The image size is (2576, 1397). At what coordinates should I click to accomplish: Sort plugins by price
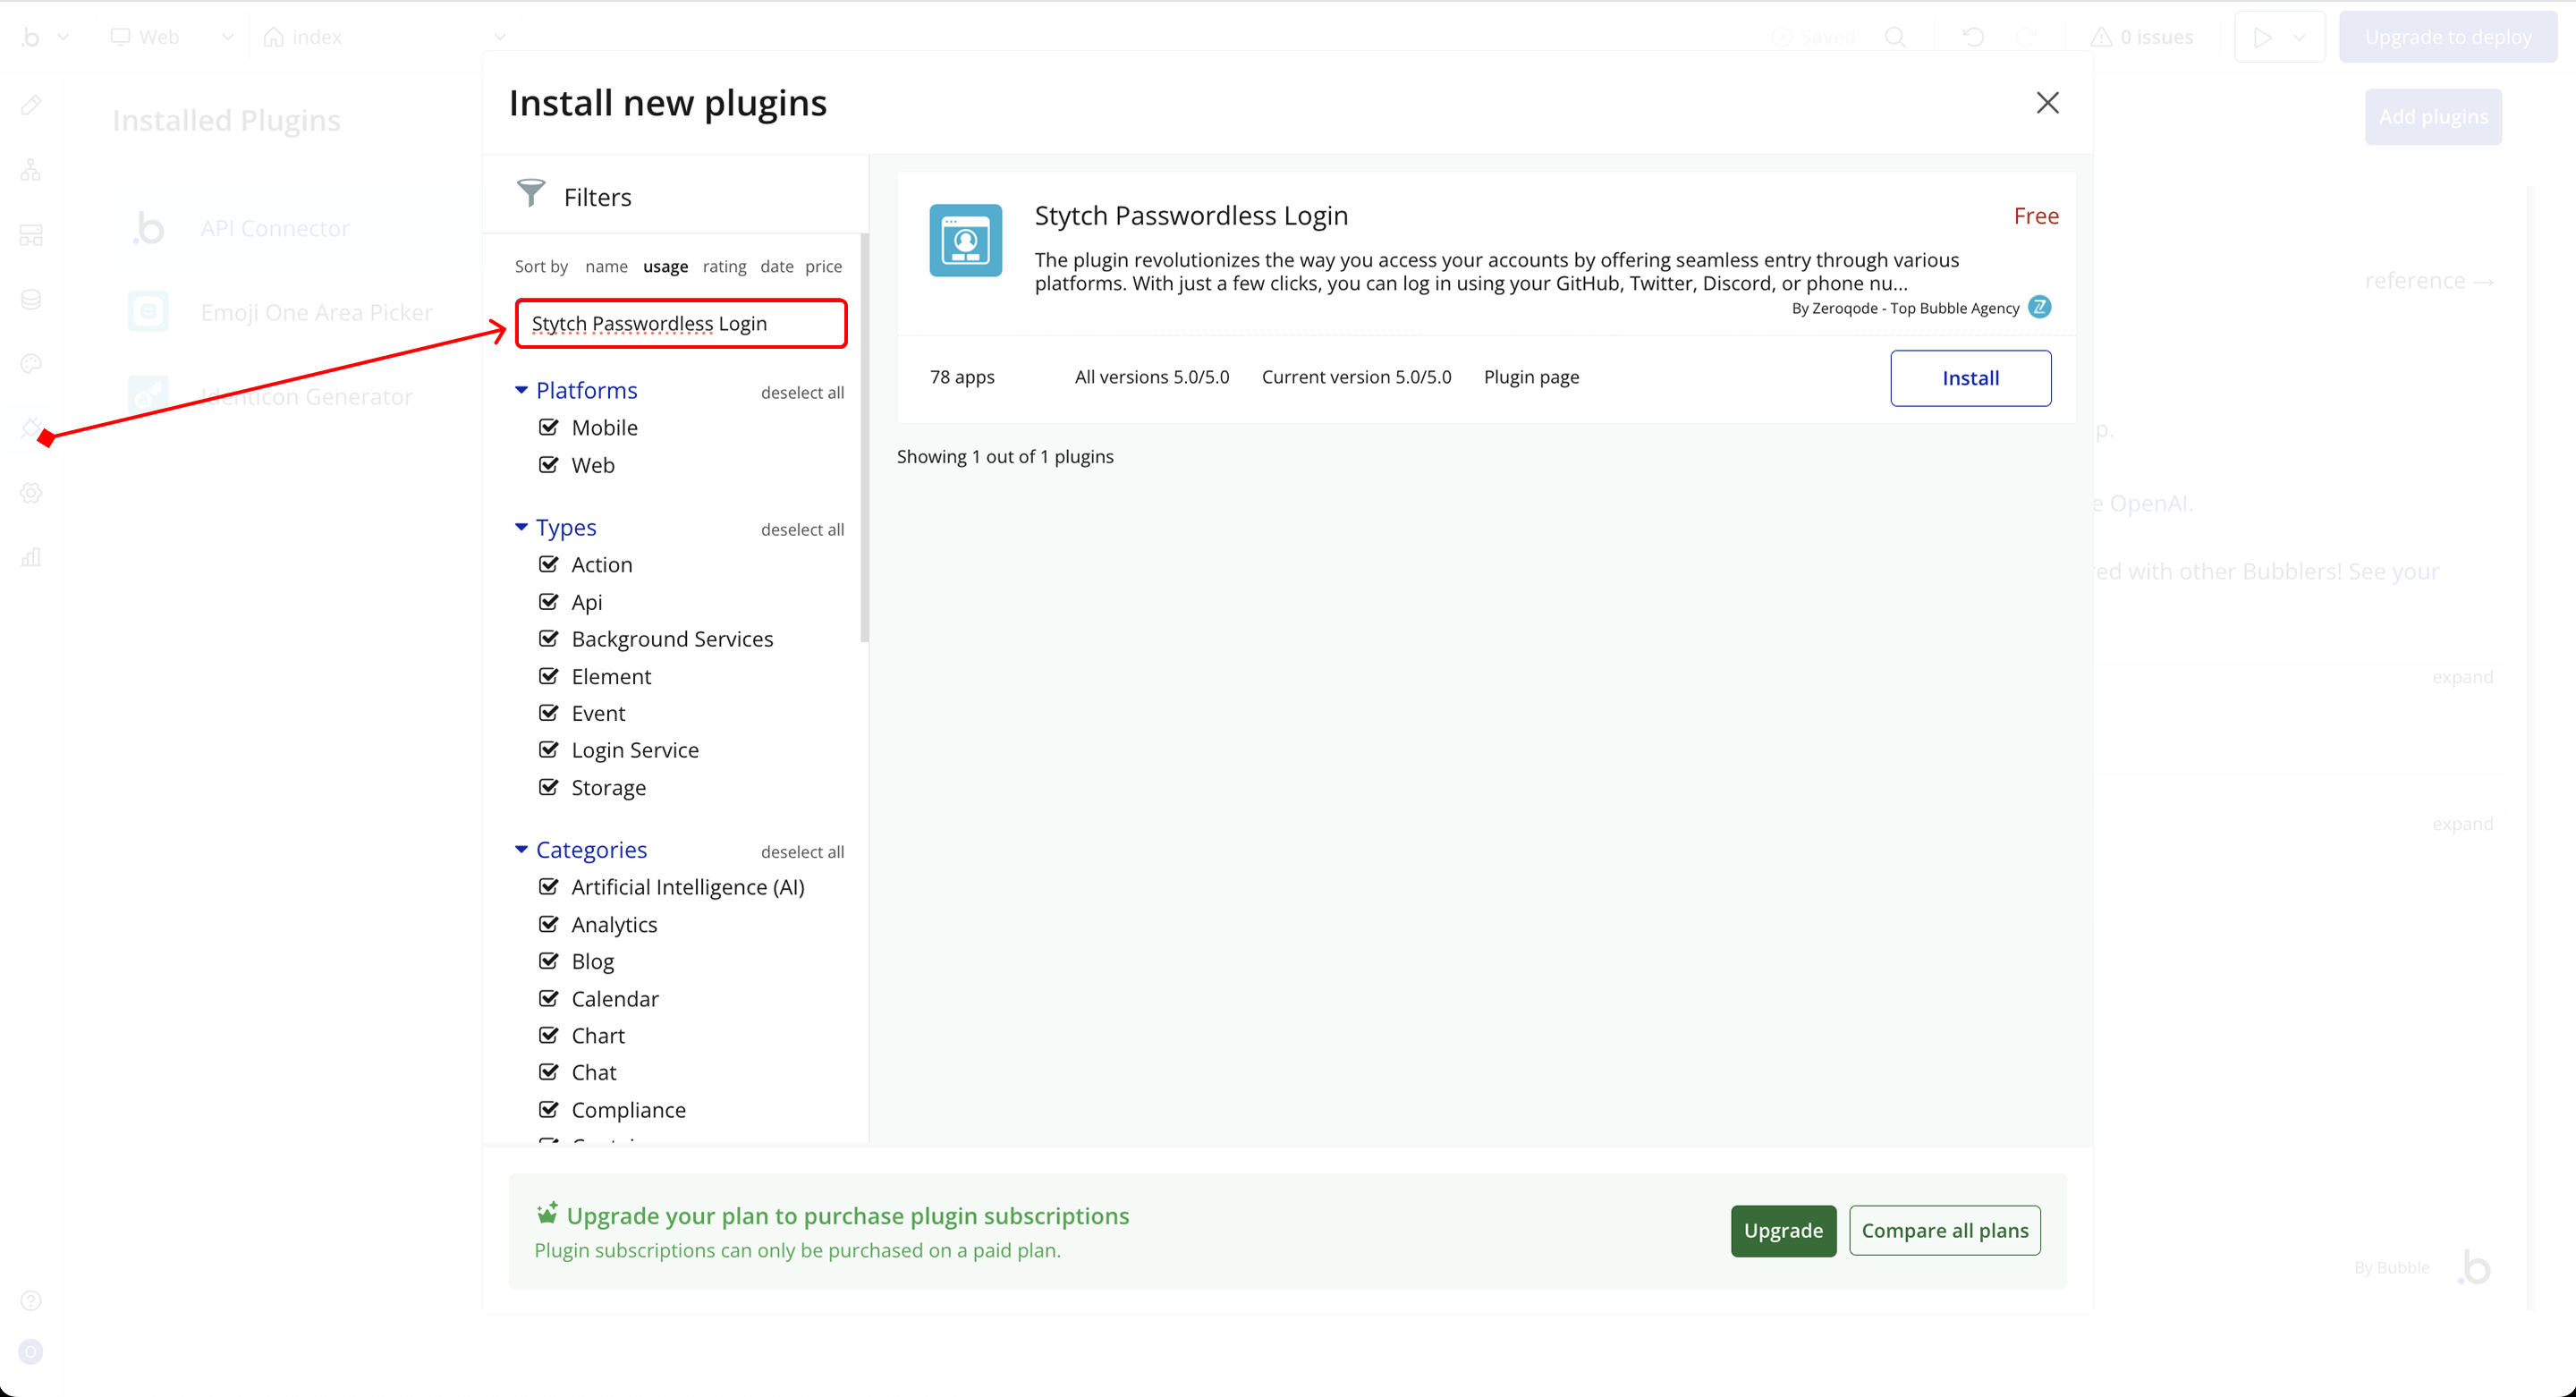pyautogui.click(x=823, y=266)
